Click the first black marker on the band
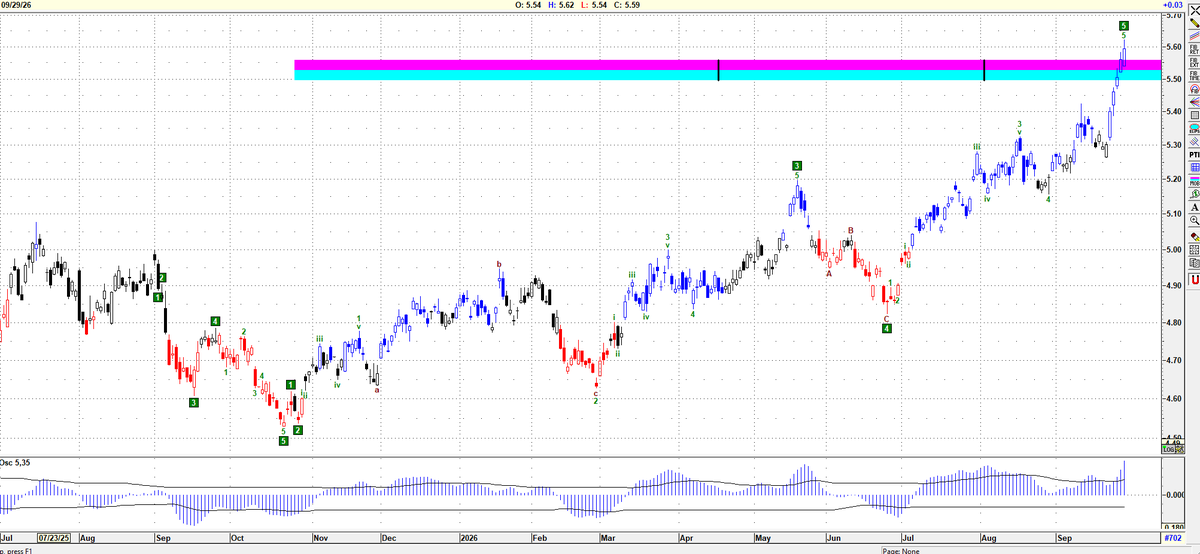1200x554 pixels. [x=719, y=70]
